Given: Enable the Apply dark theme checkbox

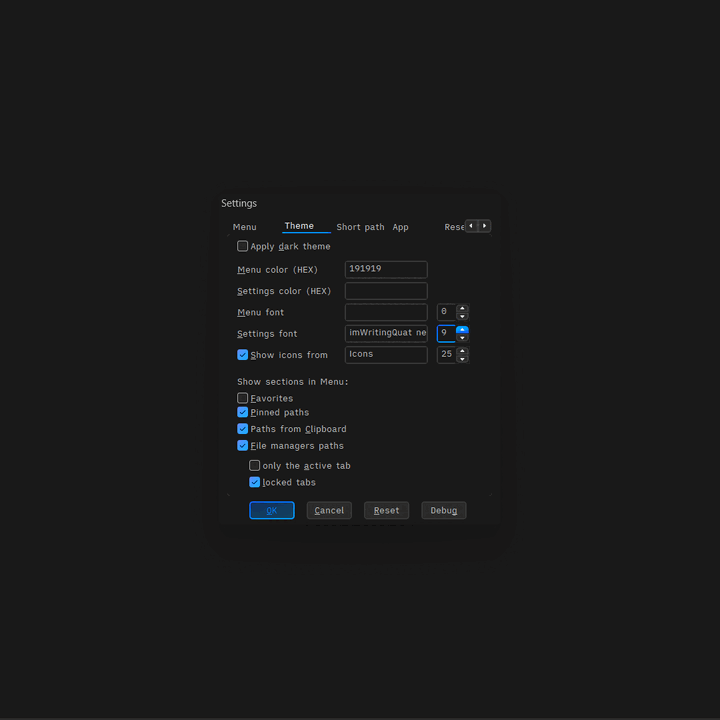Looking at the screenshot, I should (x=243, y=246).
